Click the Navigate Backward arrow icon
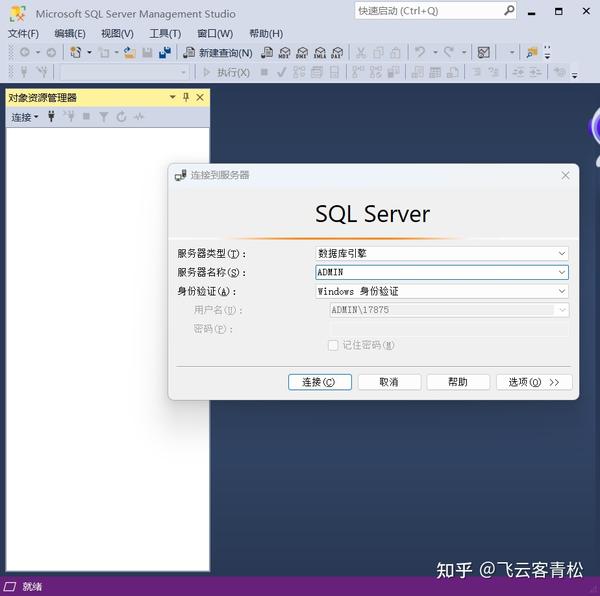This screenshot has width=600, height=596. (x=25, y=52)
